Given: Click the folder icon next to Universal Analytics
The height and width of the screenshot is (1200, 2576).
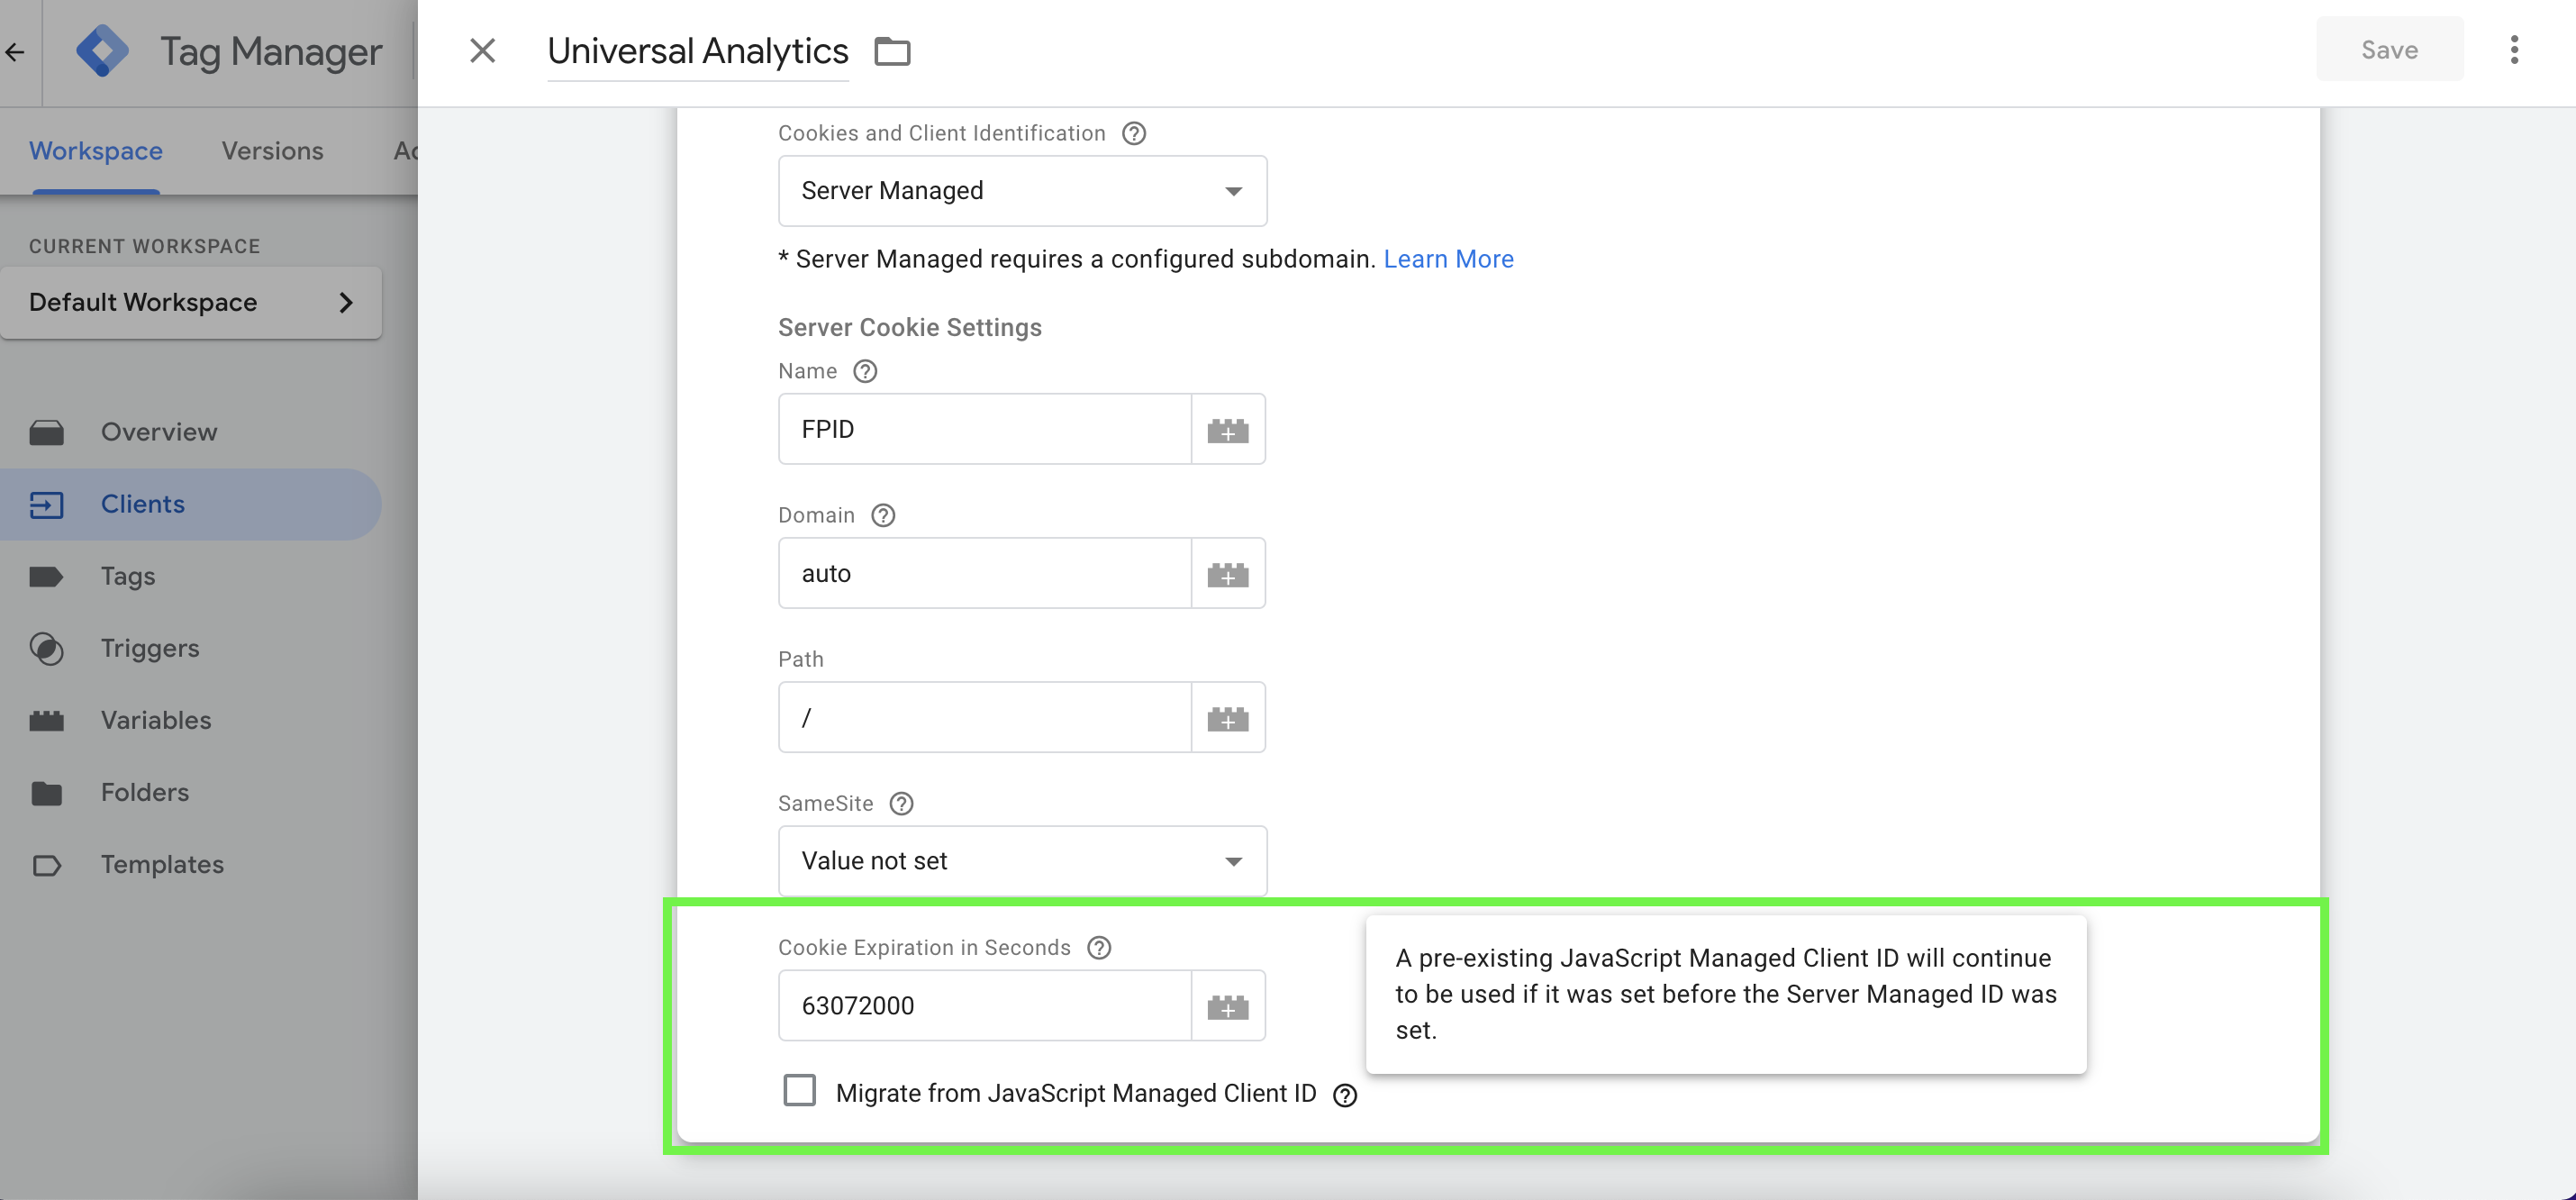Looking at the screenshot, I should 892,51.
